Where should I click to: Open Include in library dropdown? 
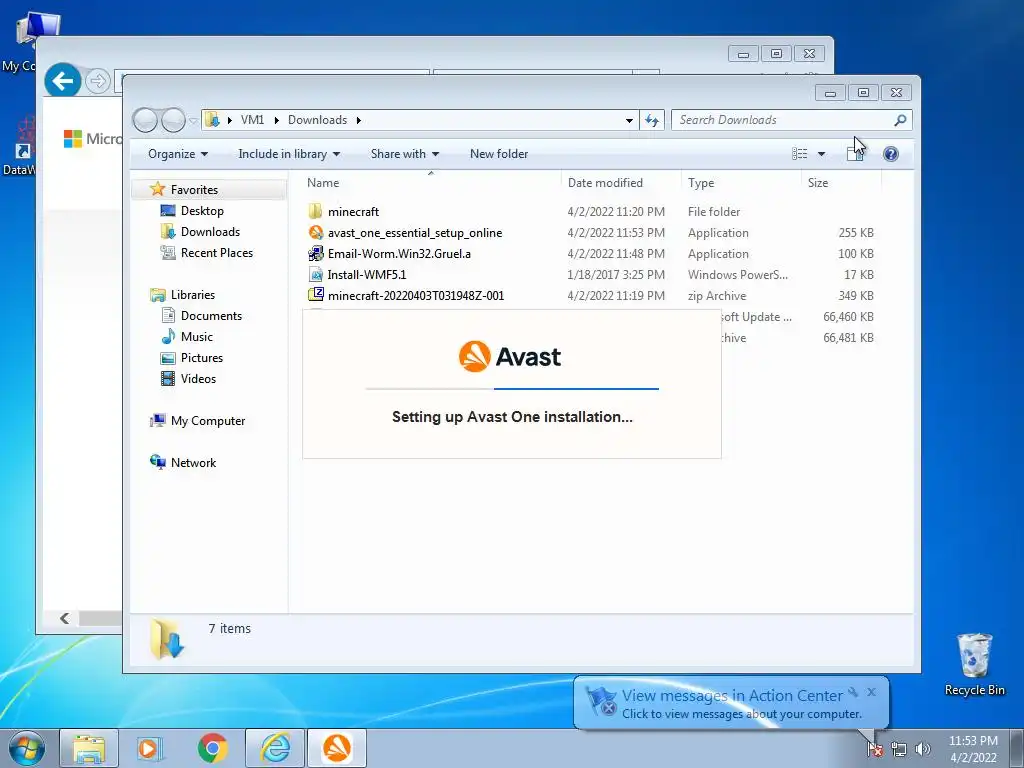(289, 154)
